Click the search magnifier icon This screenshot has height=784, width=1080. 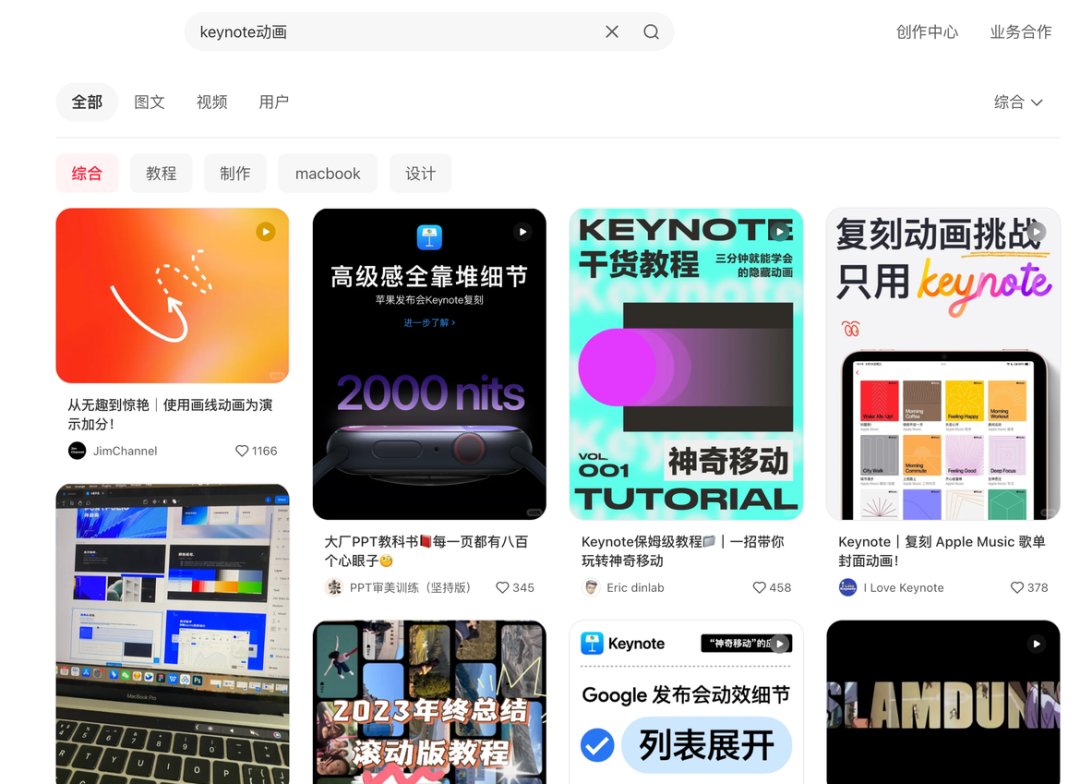[x=651, y=31]
